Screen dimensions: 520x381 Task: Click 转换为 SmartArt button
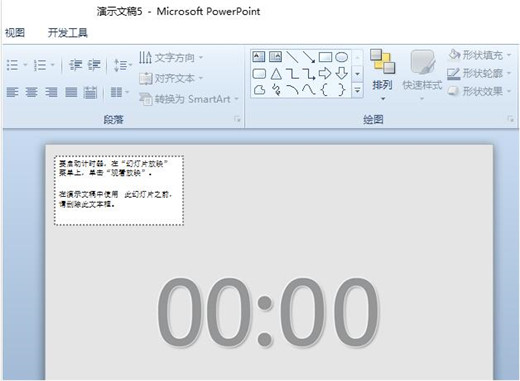(189, 99)
